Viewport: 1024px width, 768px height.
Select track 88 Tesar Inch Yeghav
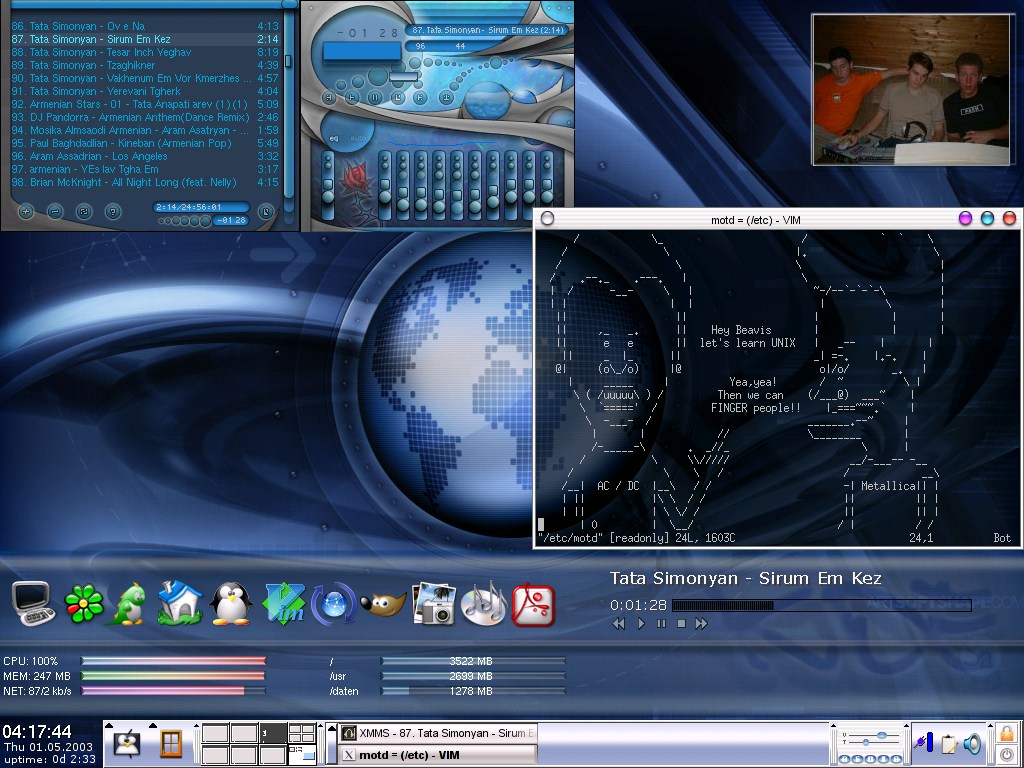pyautogui.click(x=145, y=52)
